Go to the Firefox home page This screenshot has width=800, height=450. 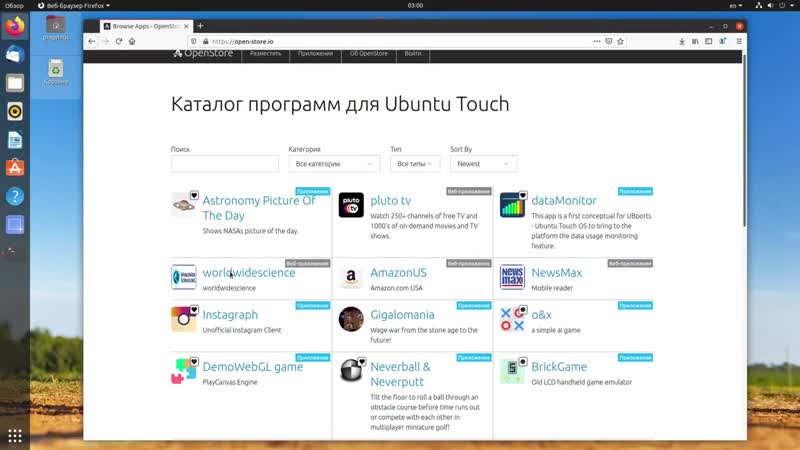point(132,41)
